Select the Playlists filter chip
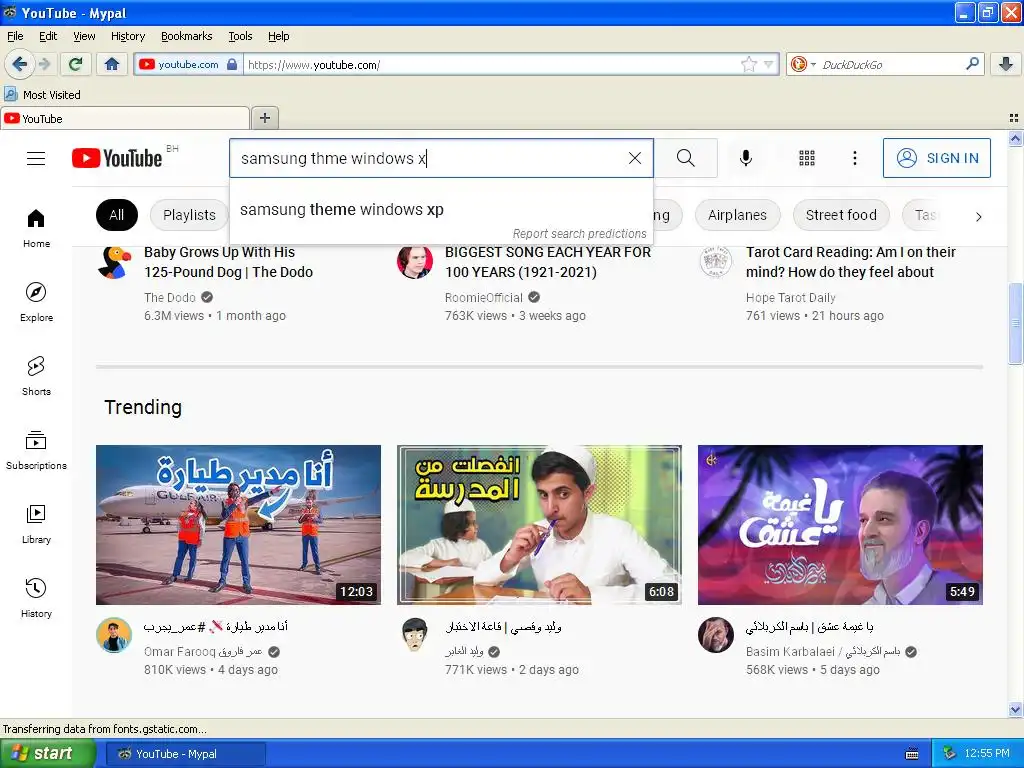The image size is (1024, 768). click(189, 215)
